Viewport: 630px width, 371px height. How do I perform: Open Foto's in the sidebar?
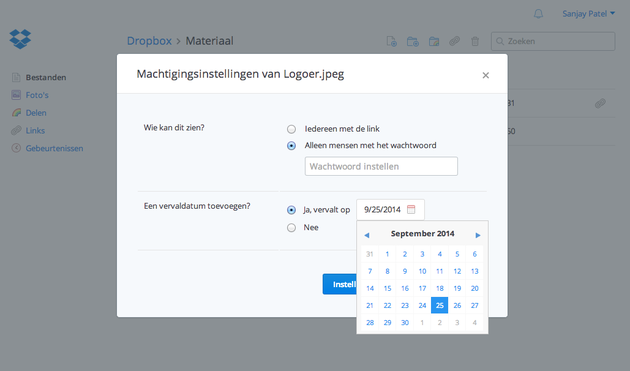pos(37,95)
